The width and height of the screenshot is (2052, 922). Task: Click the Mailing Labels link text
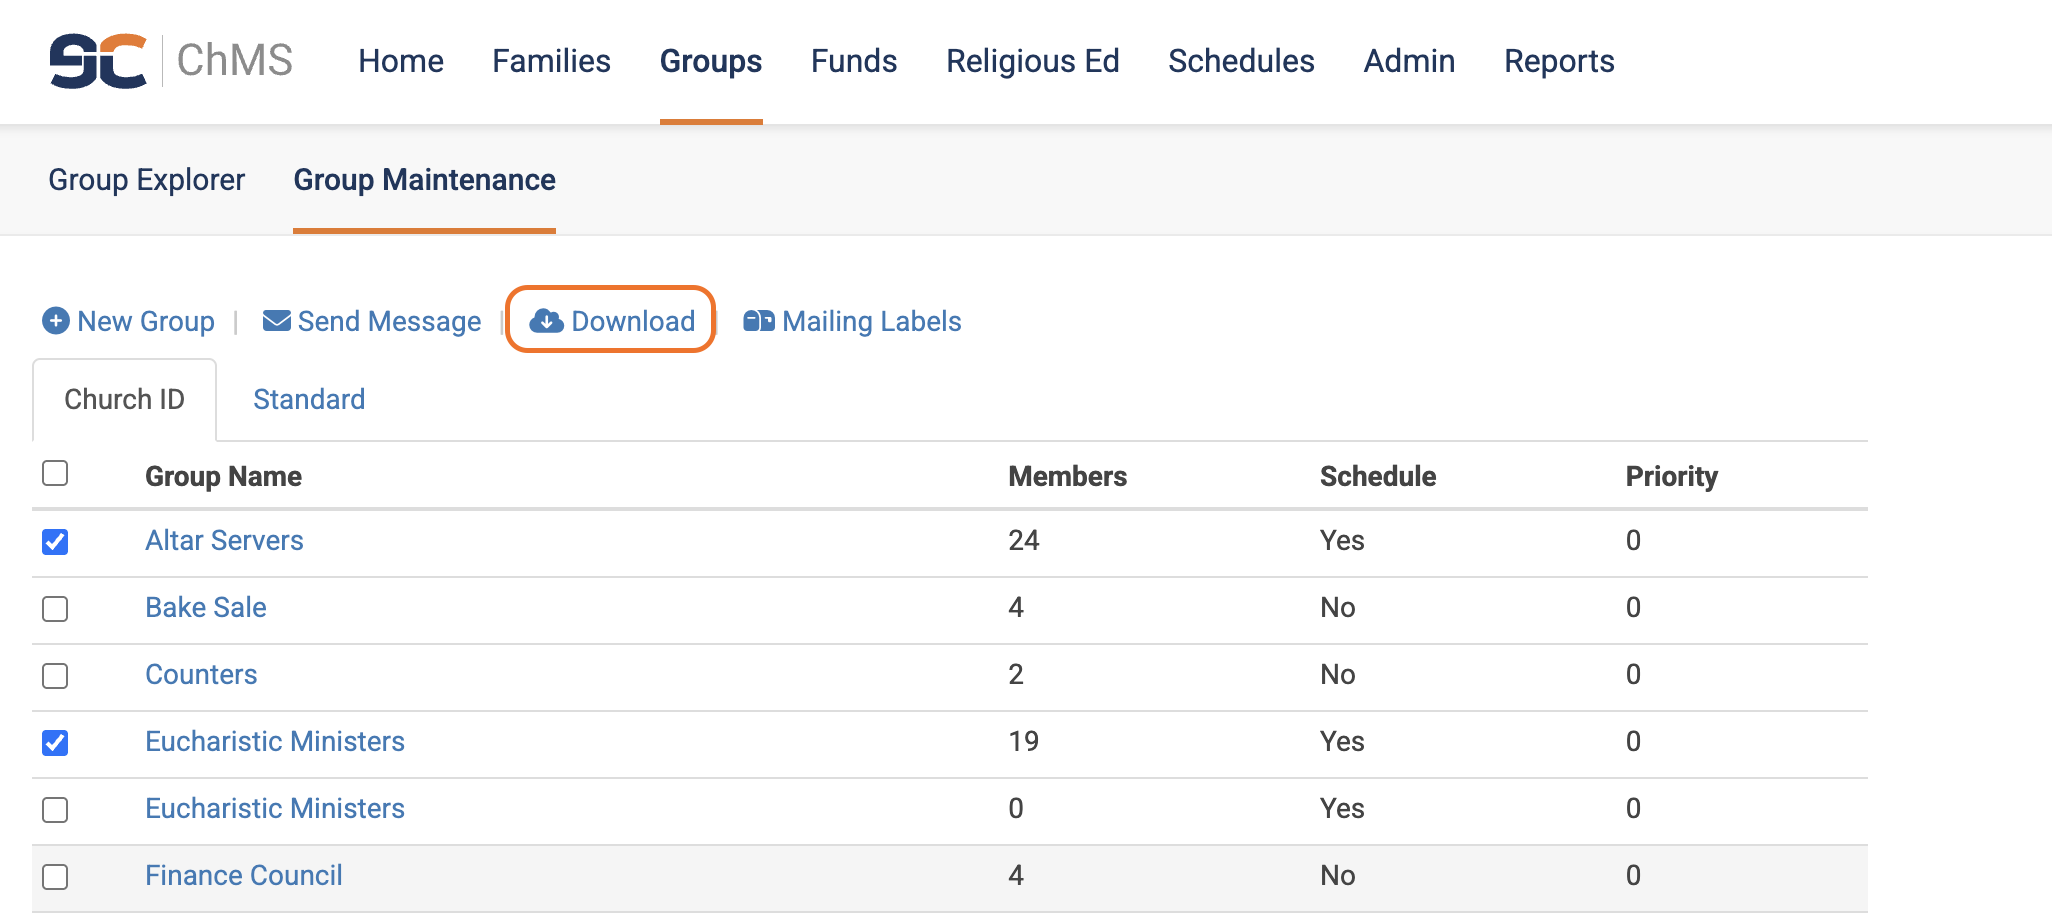[871, 321]
